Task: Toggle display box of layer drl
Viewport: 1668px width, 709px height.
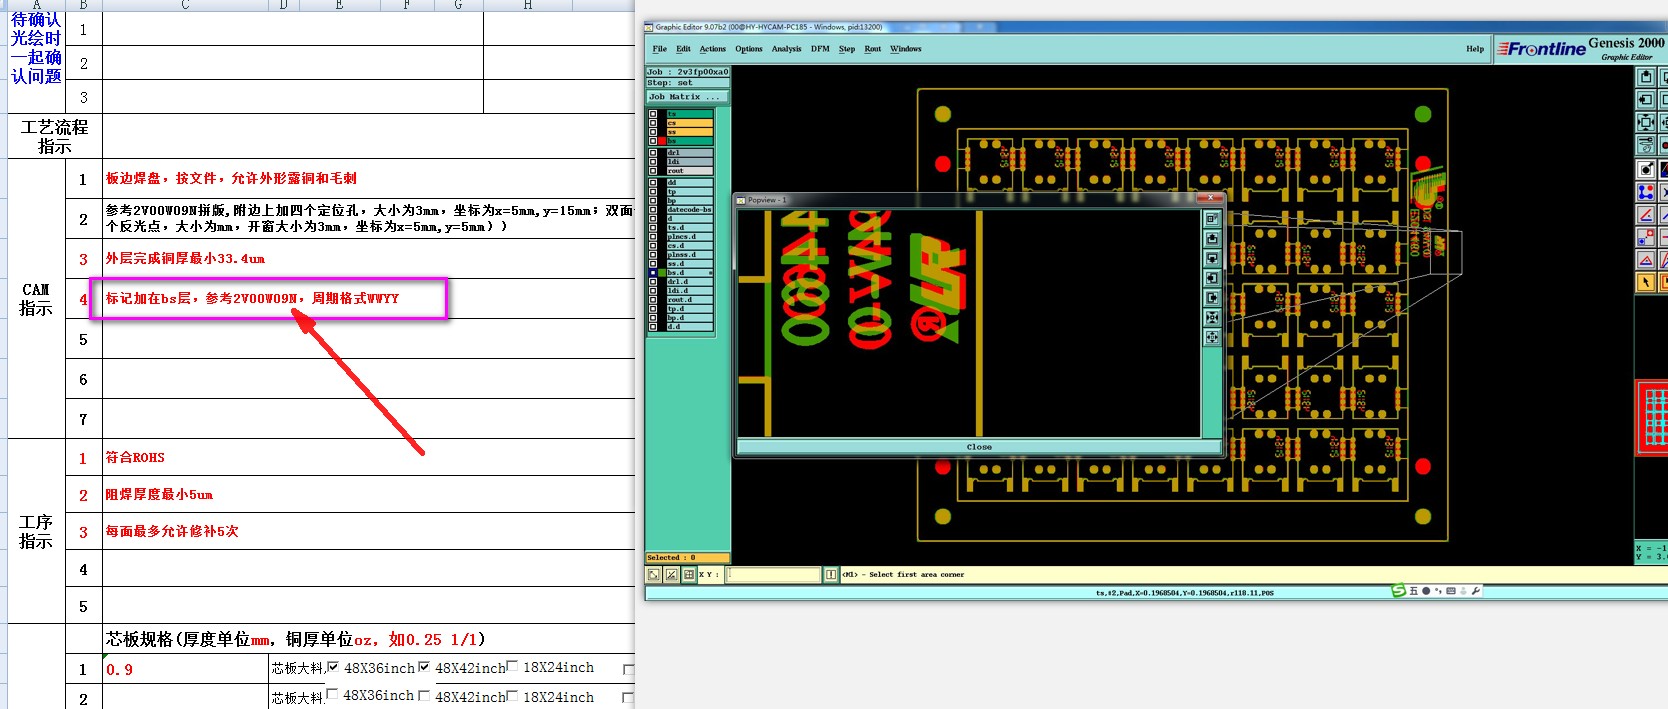Action: pos(653,153)
